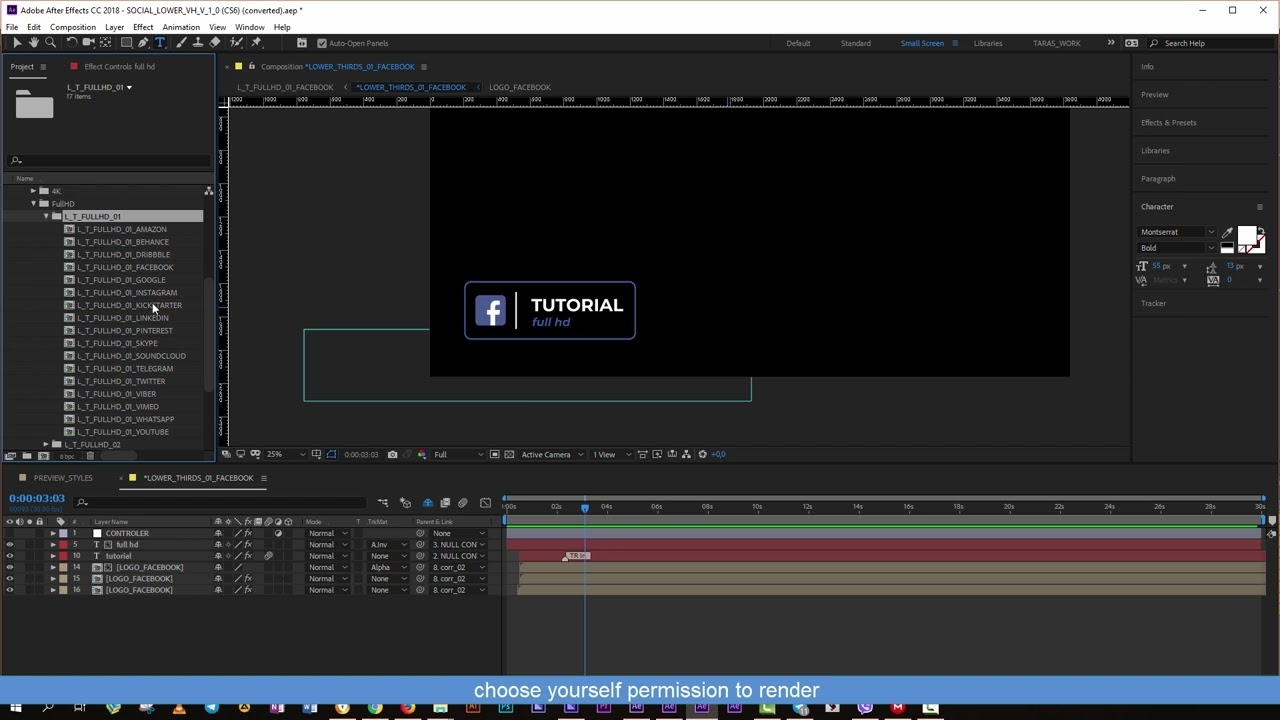Select the Brush tool
1280x720 pixels.
[181, 43]
